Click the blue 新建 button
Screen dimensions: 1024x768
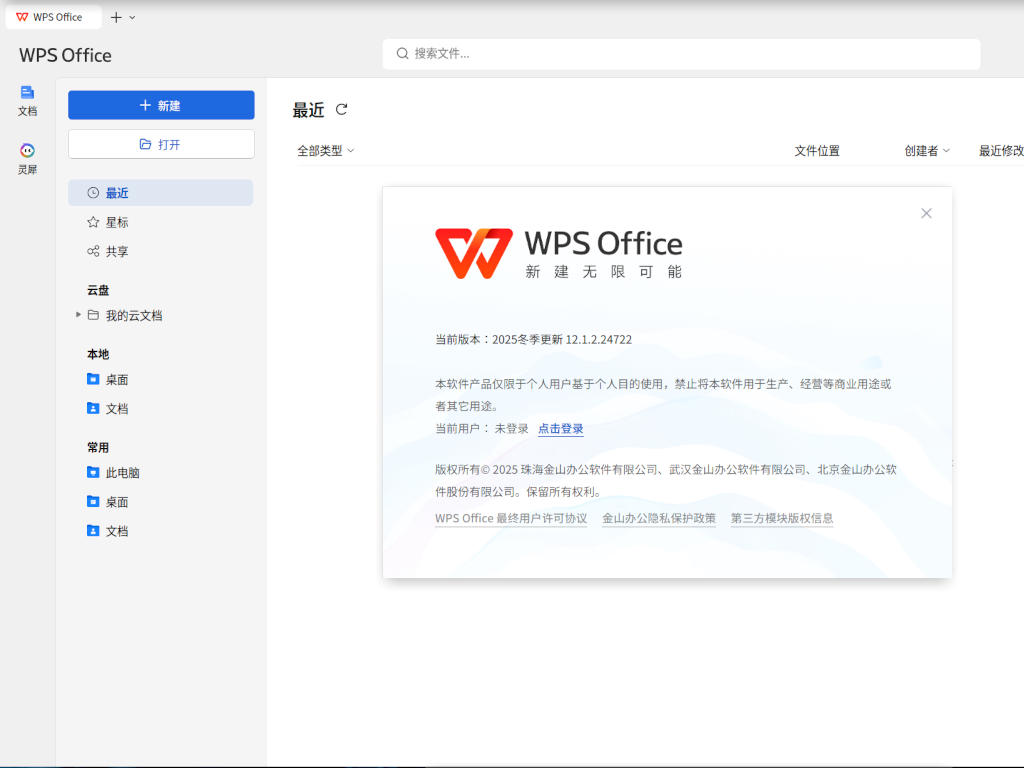(161, 105)
